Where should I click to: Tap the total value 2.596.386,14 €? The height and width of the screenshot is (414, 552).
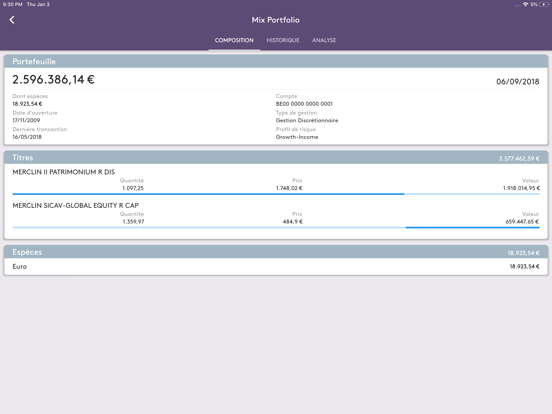54,80
